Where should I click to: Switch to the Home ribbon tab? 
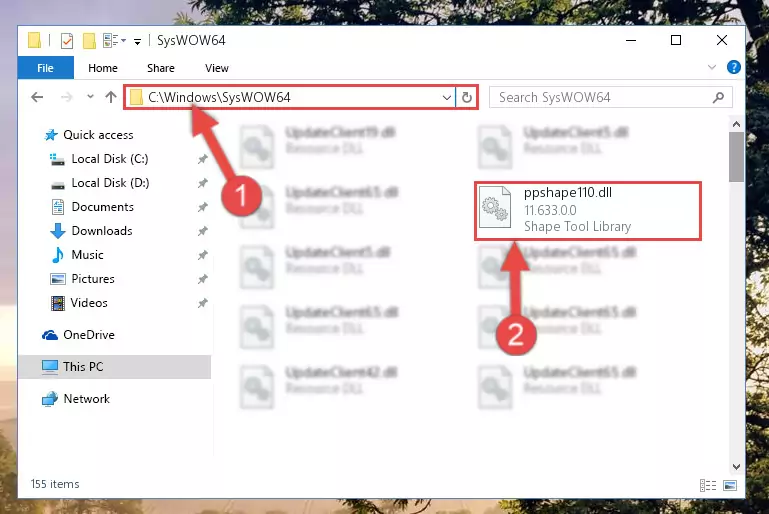point(103,68)
